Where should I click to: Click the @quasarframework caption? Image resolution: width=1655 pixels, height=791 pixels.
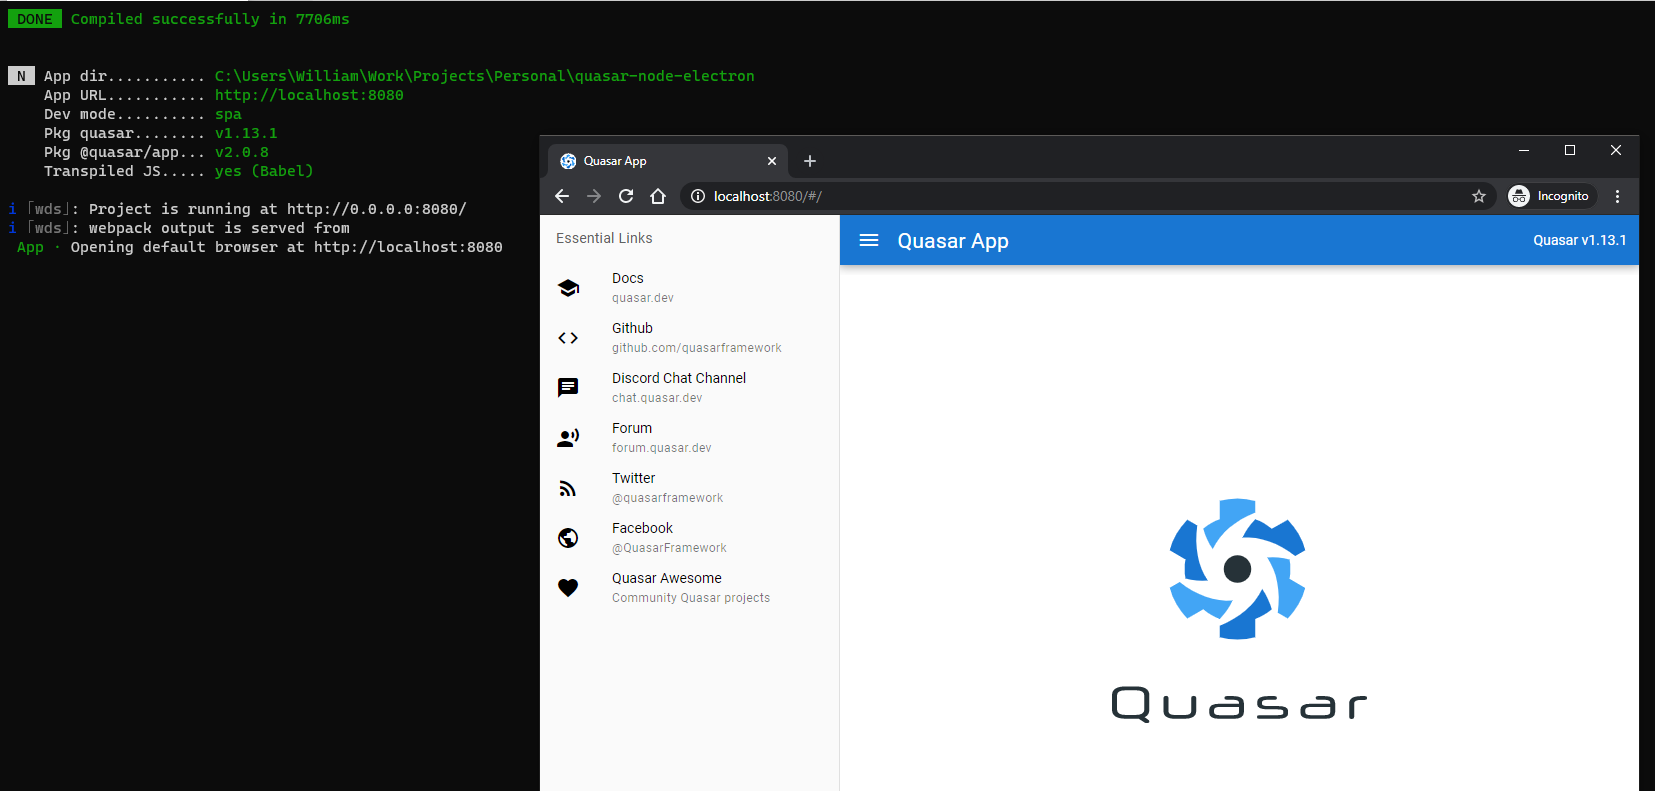pos(668,498)
